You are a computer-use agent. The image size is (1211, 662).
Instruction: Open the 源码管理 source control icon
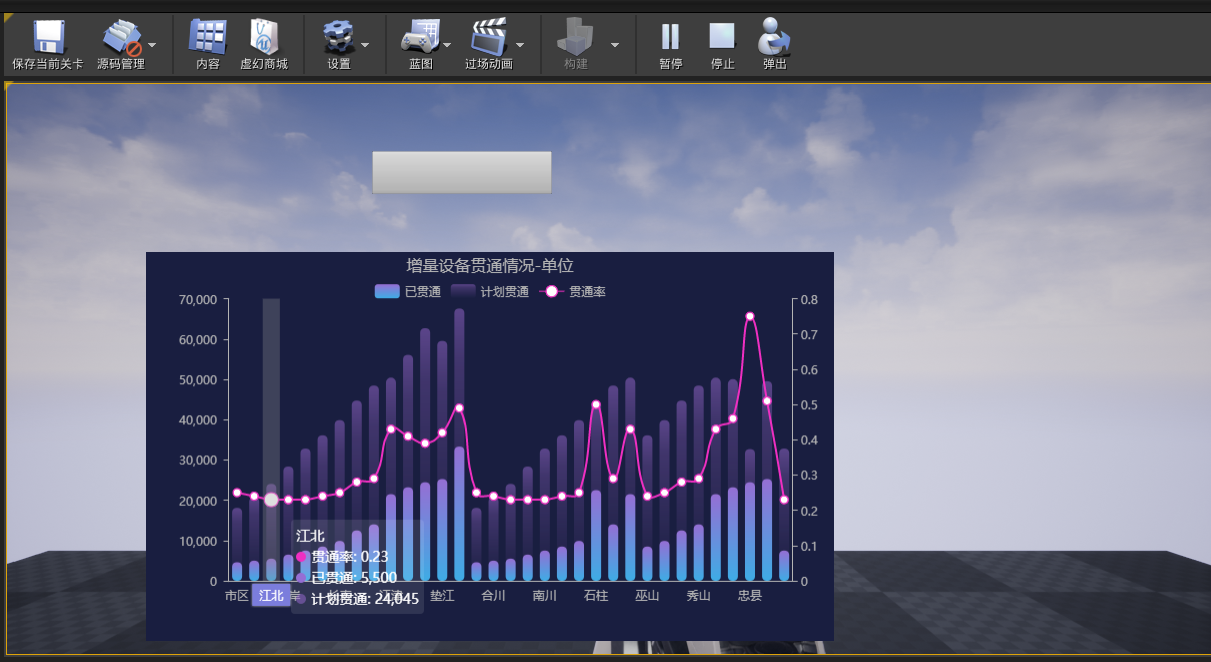pyautogui.click(x=122, y=40)
